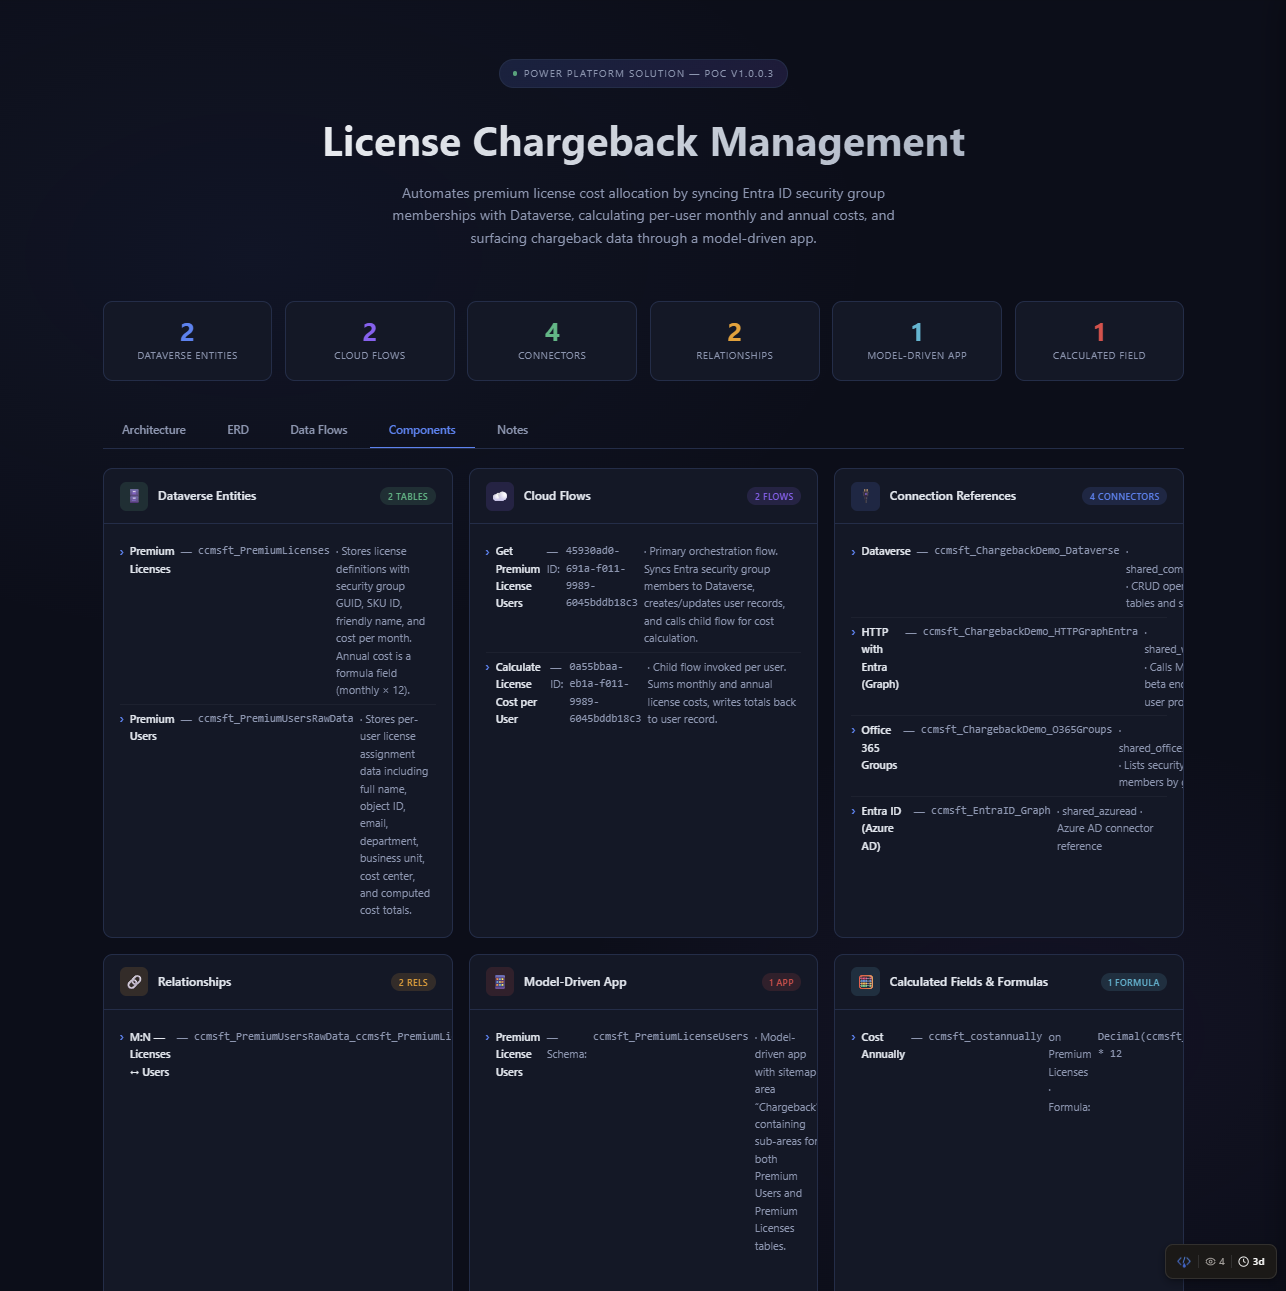Click the Dataverse Entities database icon
Screen dimensions: 1286x1291
(133, 495)
